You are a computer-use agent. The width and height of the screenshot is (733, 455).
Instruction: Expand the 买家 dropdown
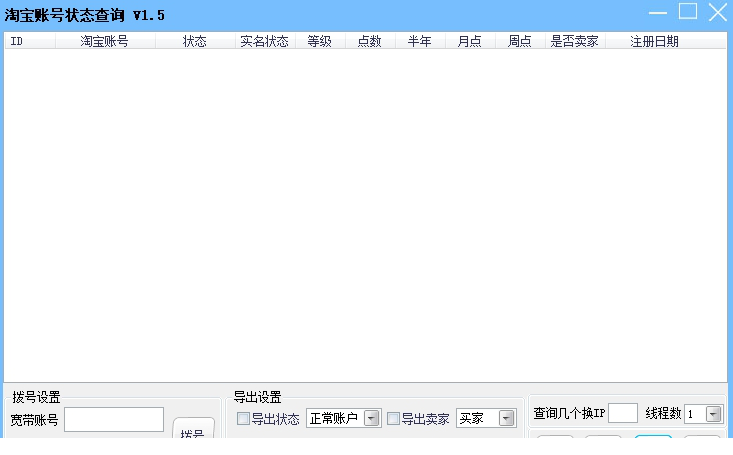click(x=486, y=418)
